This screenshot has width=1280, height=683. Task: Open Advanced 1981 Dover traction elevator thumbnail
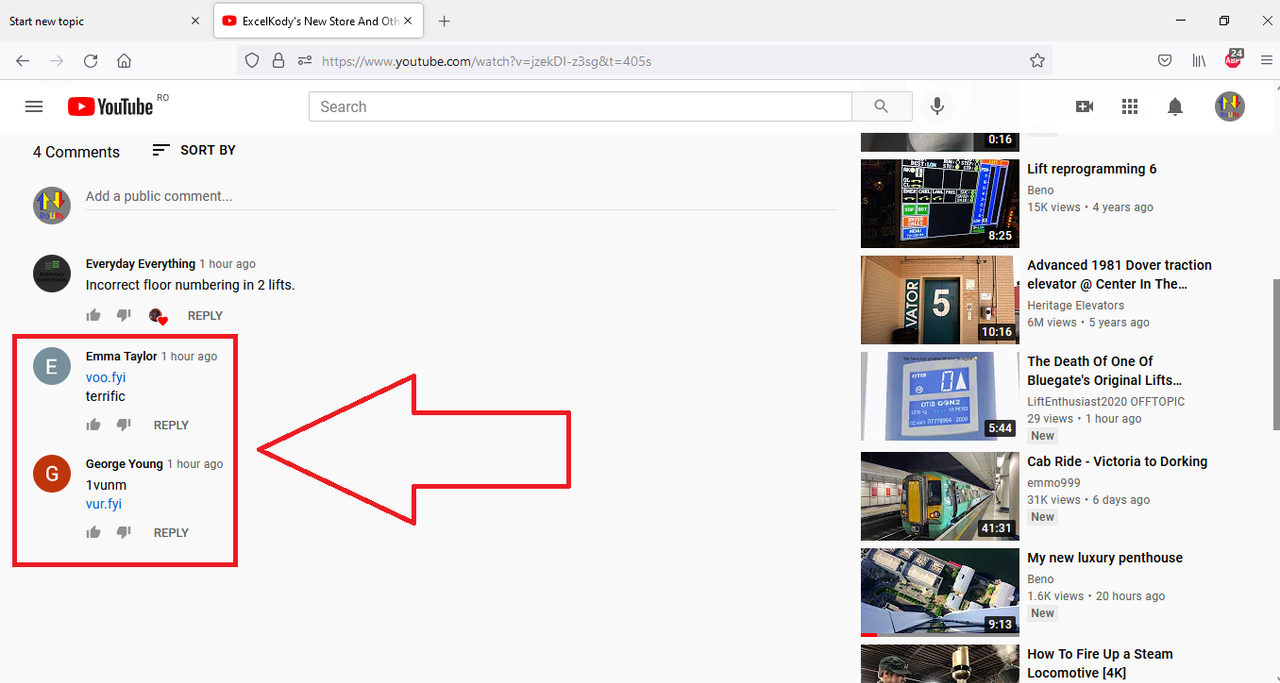coord(940,300)
